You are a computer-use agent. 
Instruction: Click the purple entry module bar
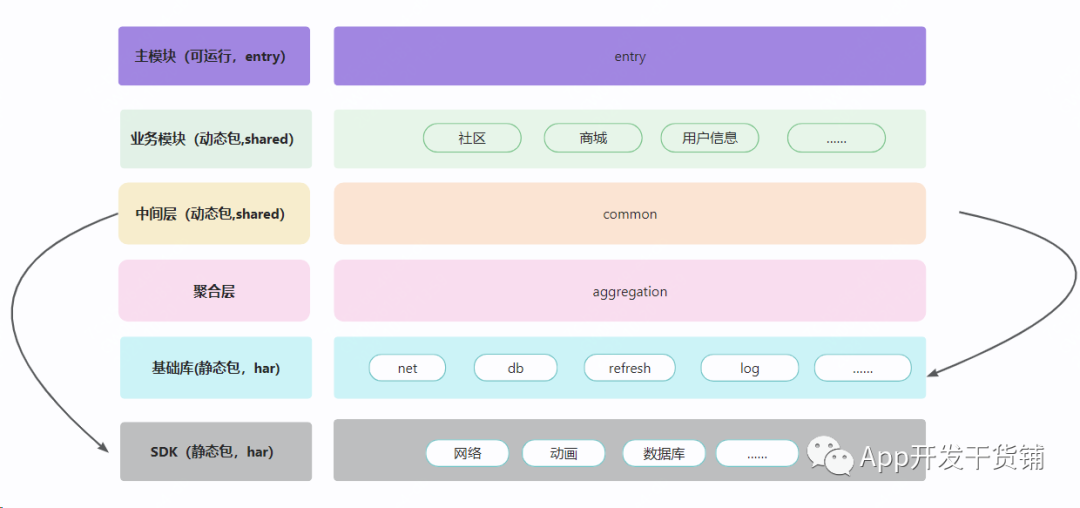pyautogui.click(x=630, y=56)
